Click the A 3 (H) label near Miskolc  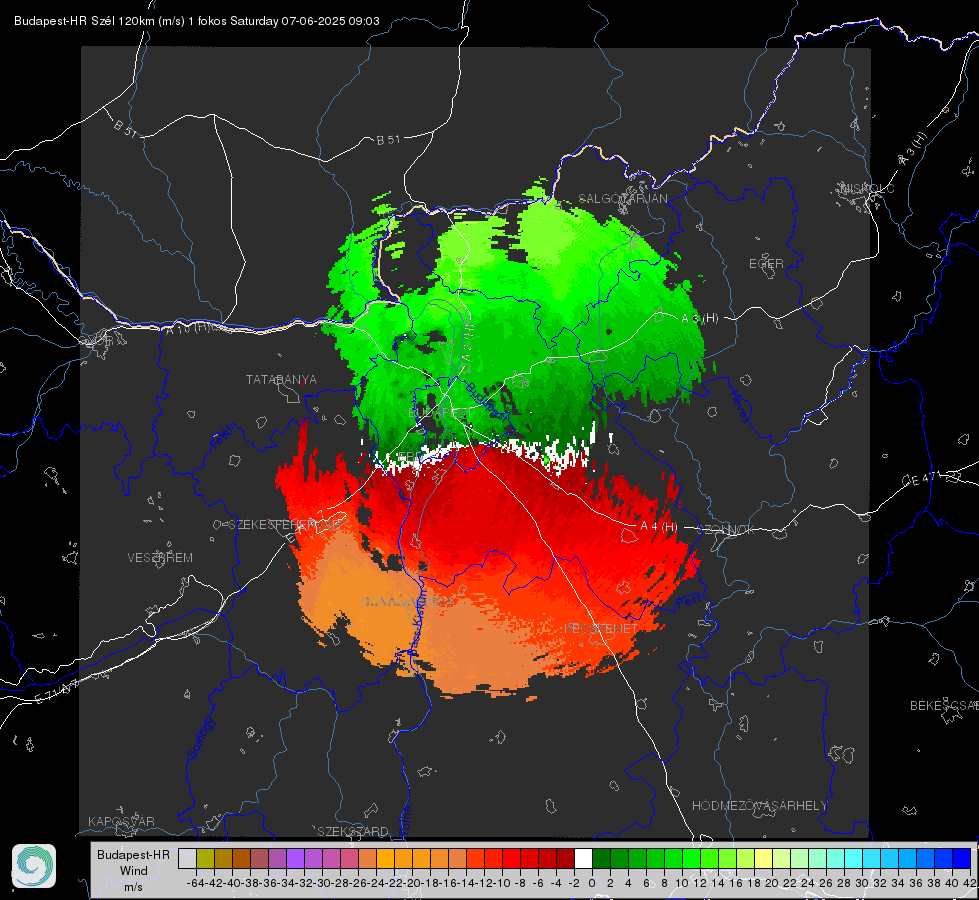click(x=913, y=149)
